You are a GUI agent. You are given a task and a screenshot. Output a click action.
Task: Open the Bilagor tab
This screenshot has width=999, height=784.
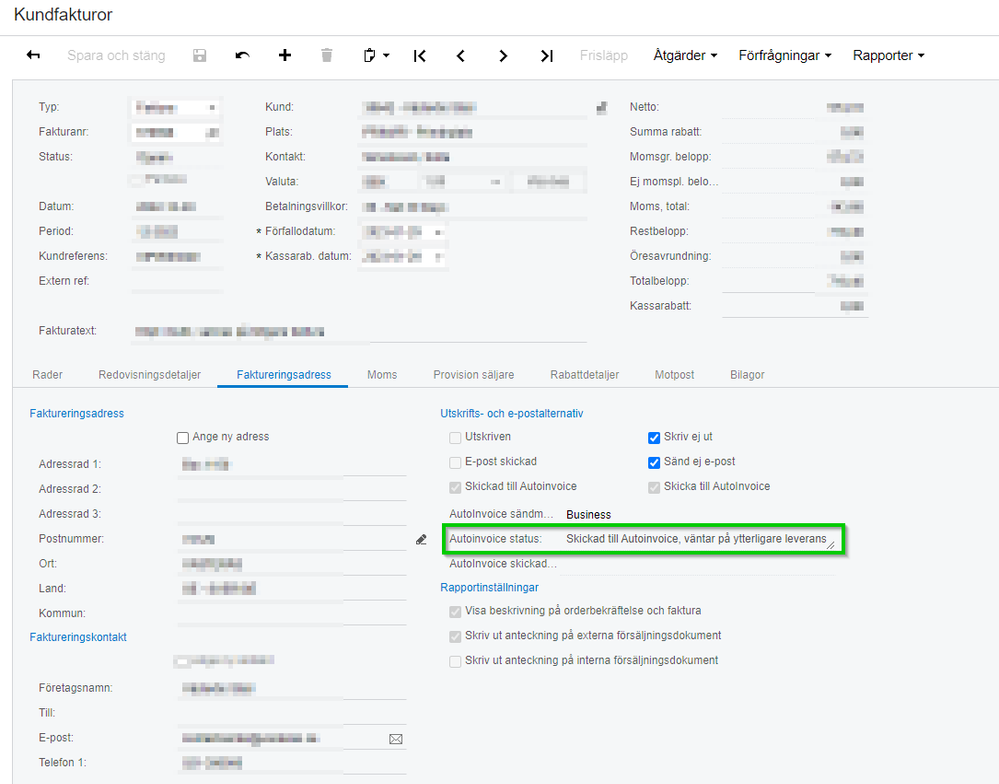coord(747,374)
